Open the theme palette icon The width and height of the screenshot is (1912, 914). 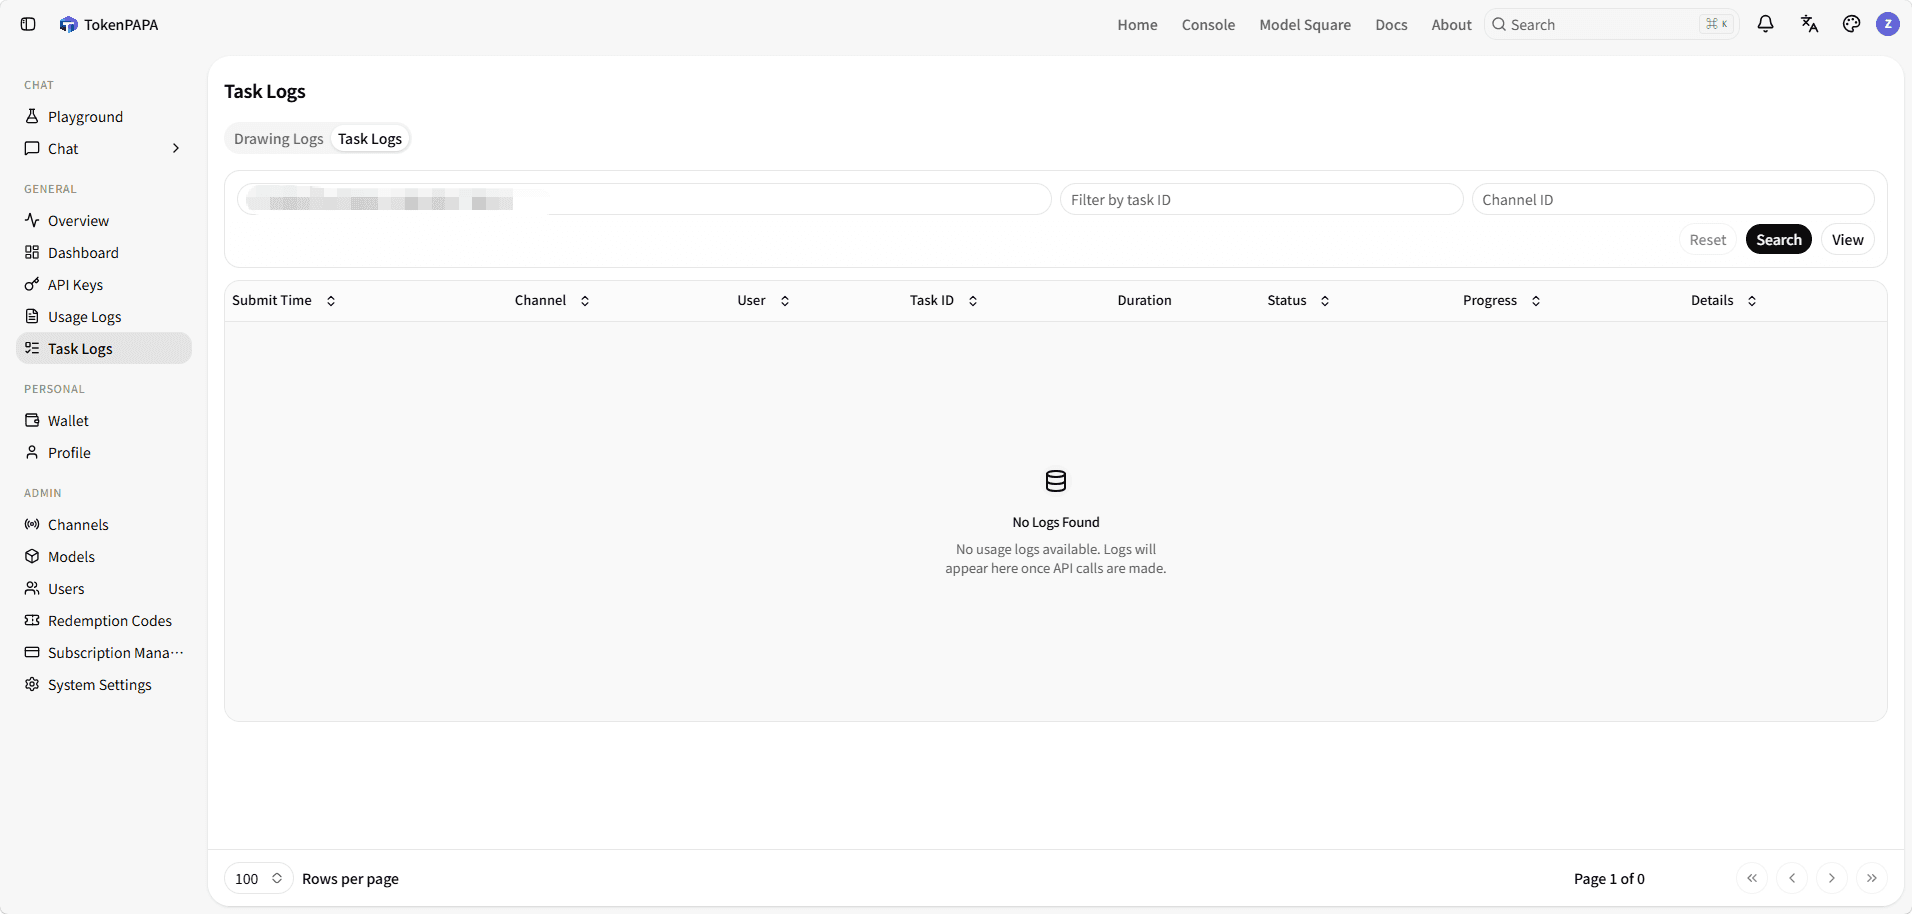coord(1851,24)
